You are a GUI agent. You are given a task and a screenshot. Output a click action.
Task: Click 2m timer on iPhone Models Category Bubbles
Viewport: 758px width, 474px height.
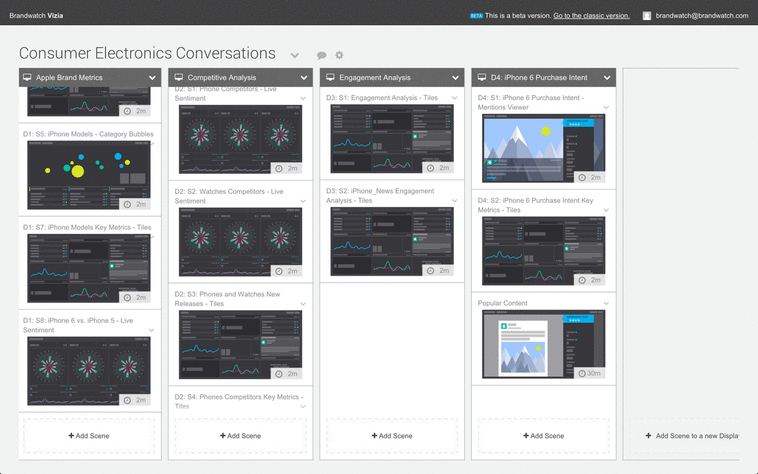click(136, 204)
